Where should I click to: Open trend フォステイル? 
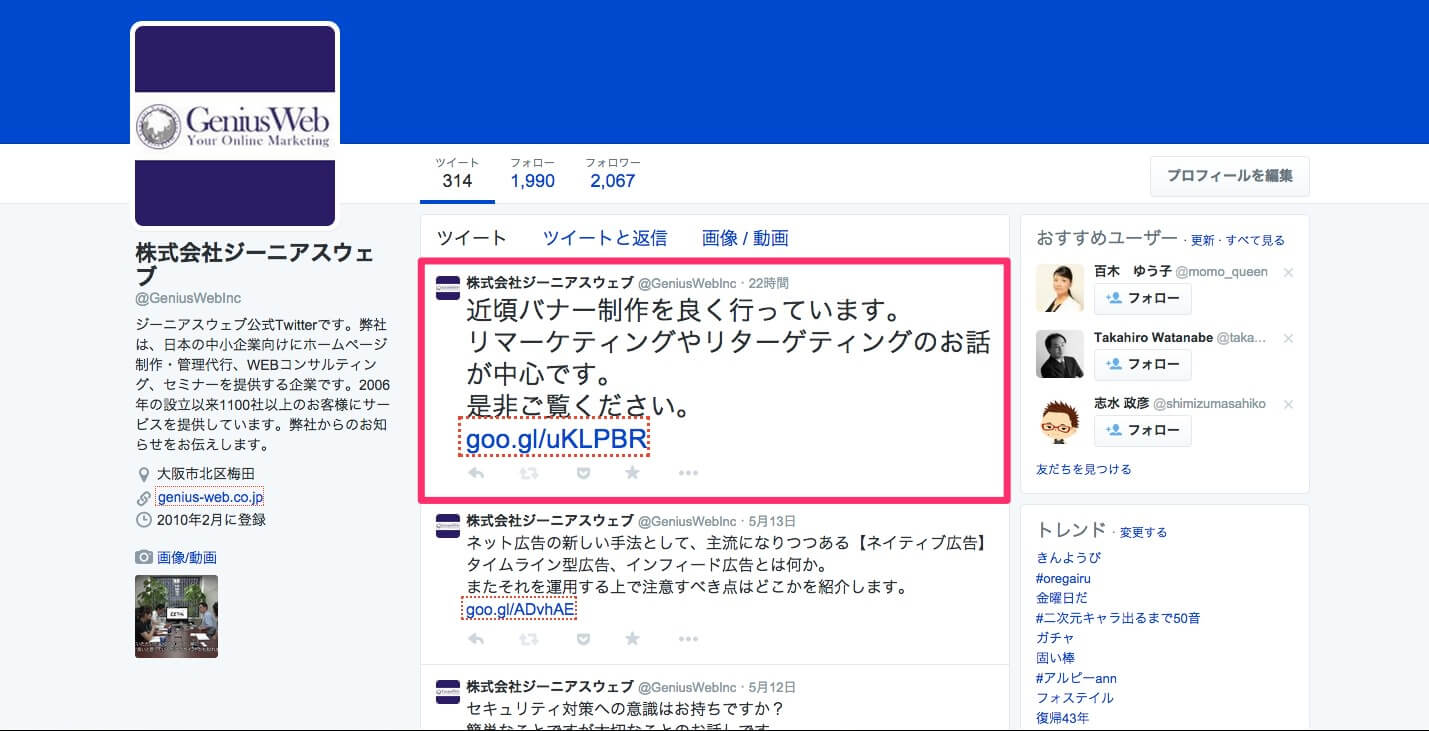pos(1075,698)
